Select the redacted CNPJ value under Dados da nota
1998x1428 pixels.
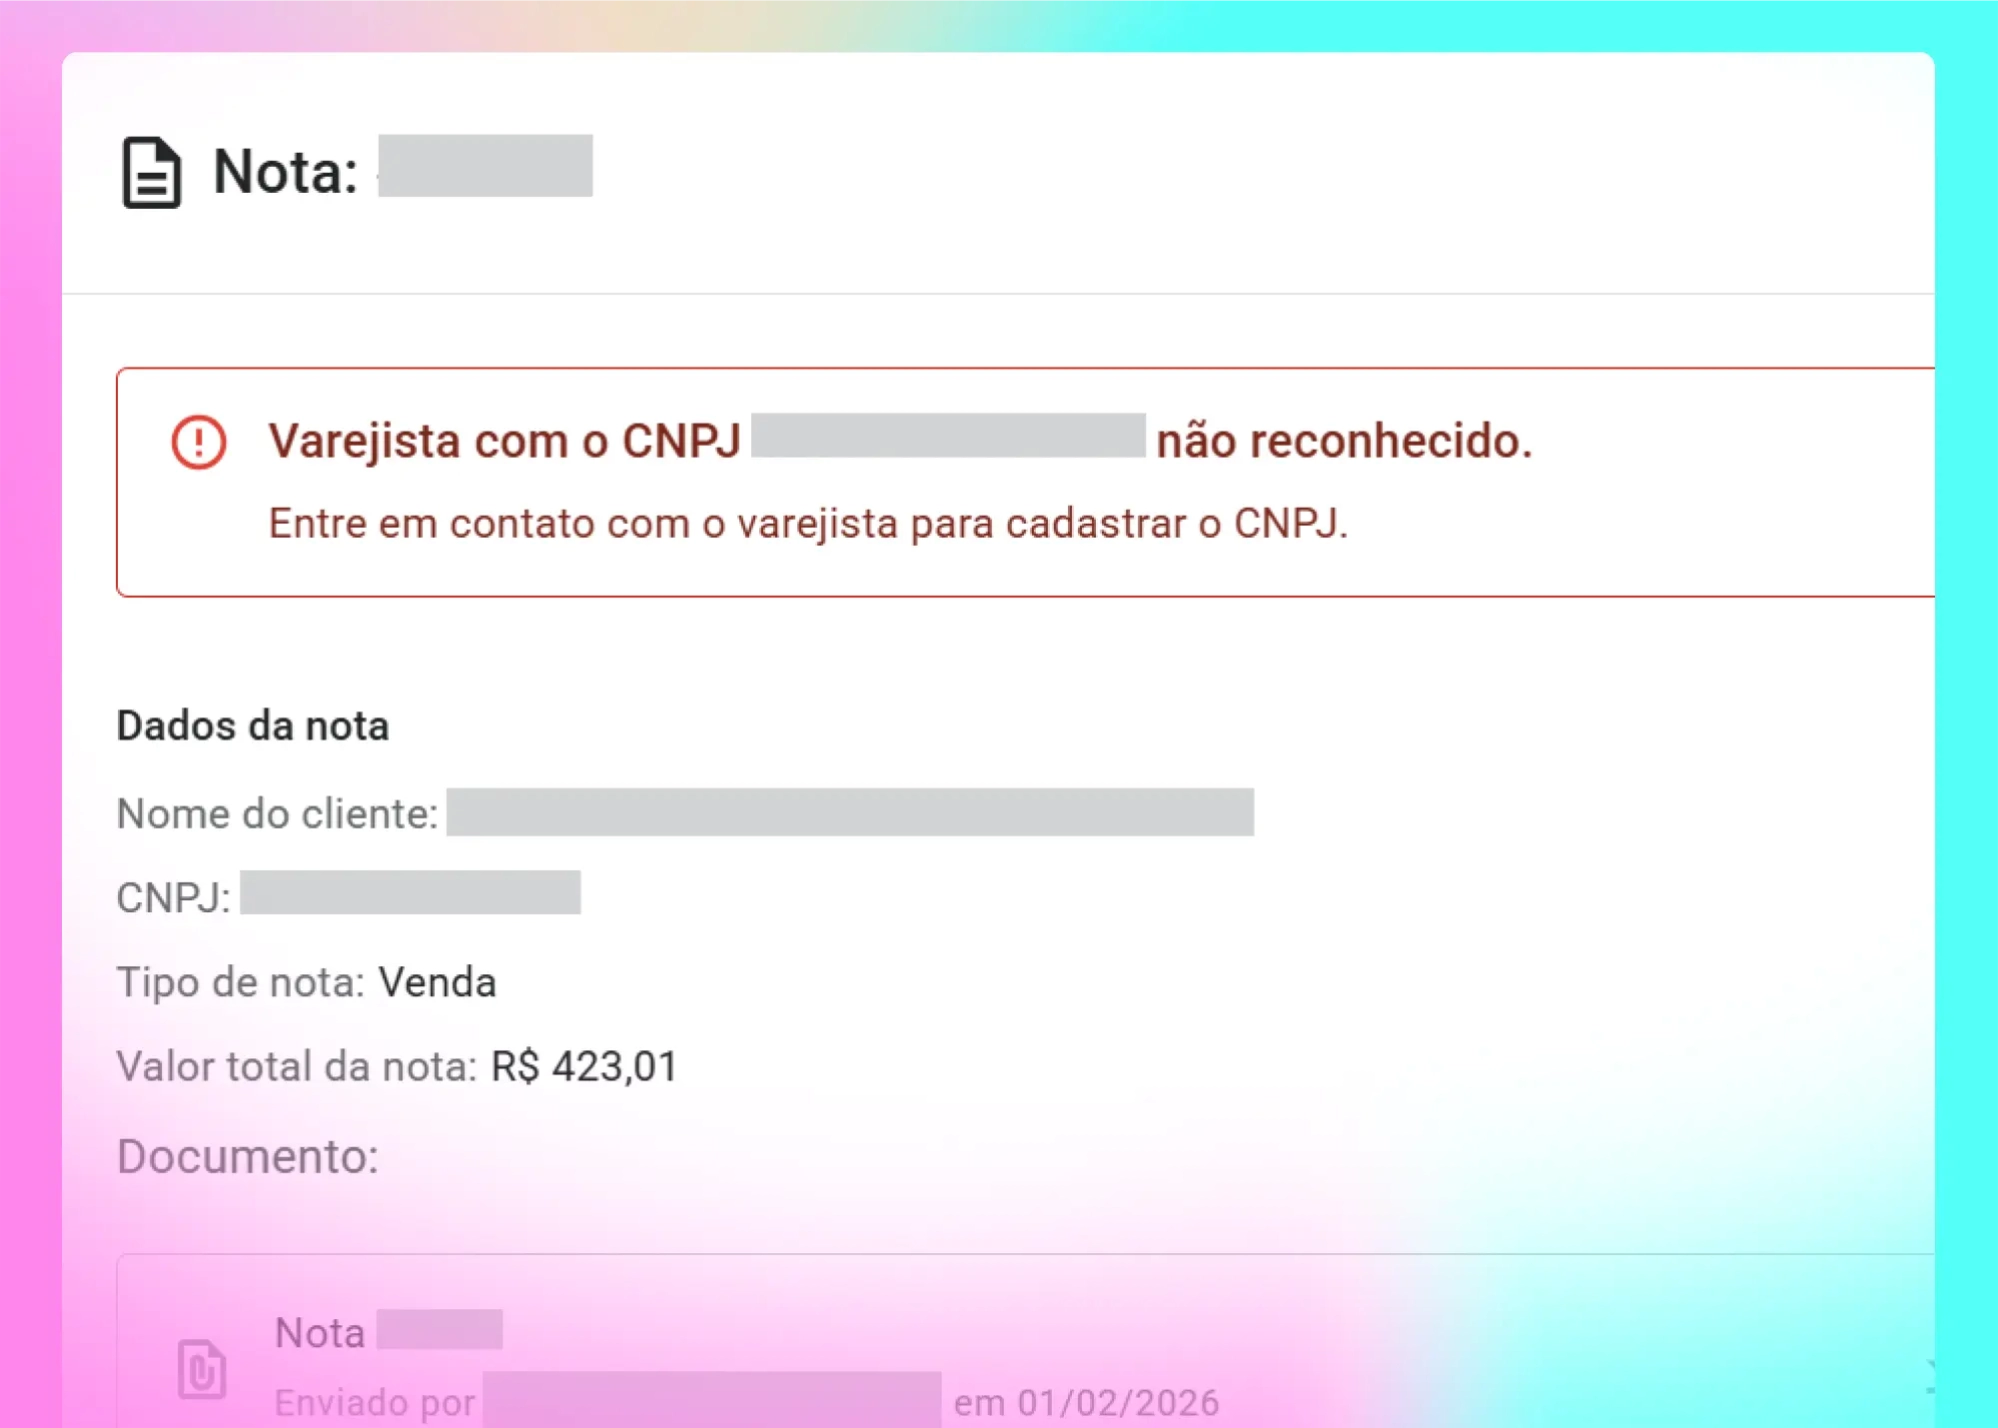pyautogui.click(x=410, y=892)
